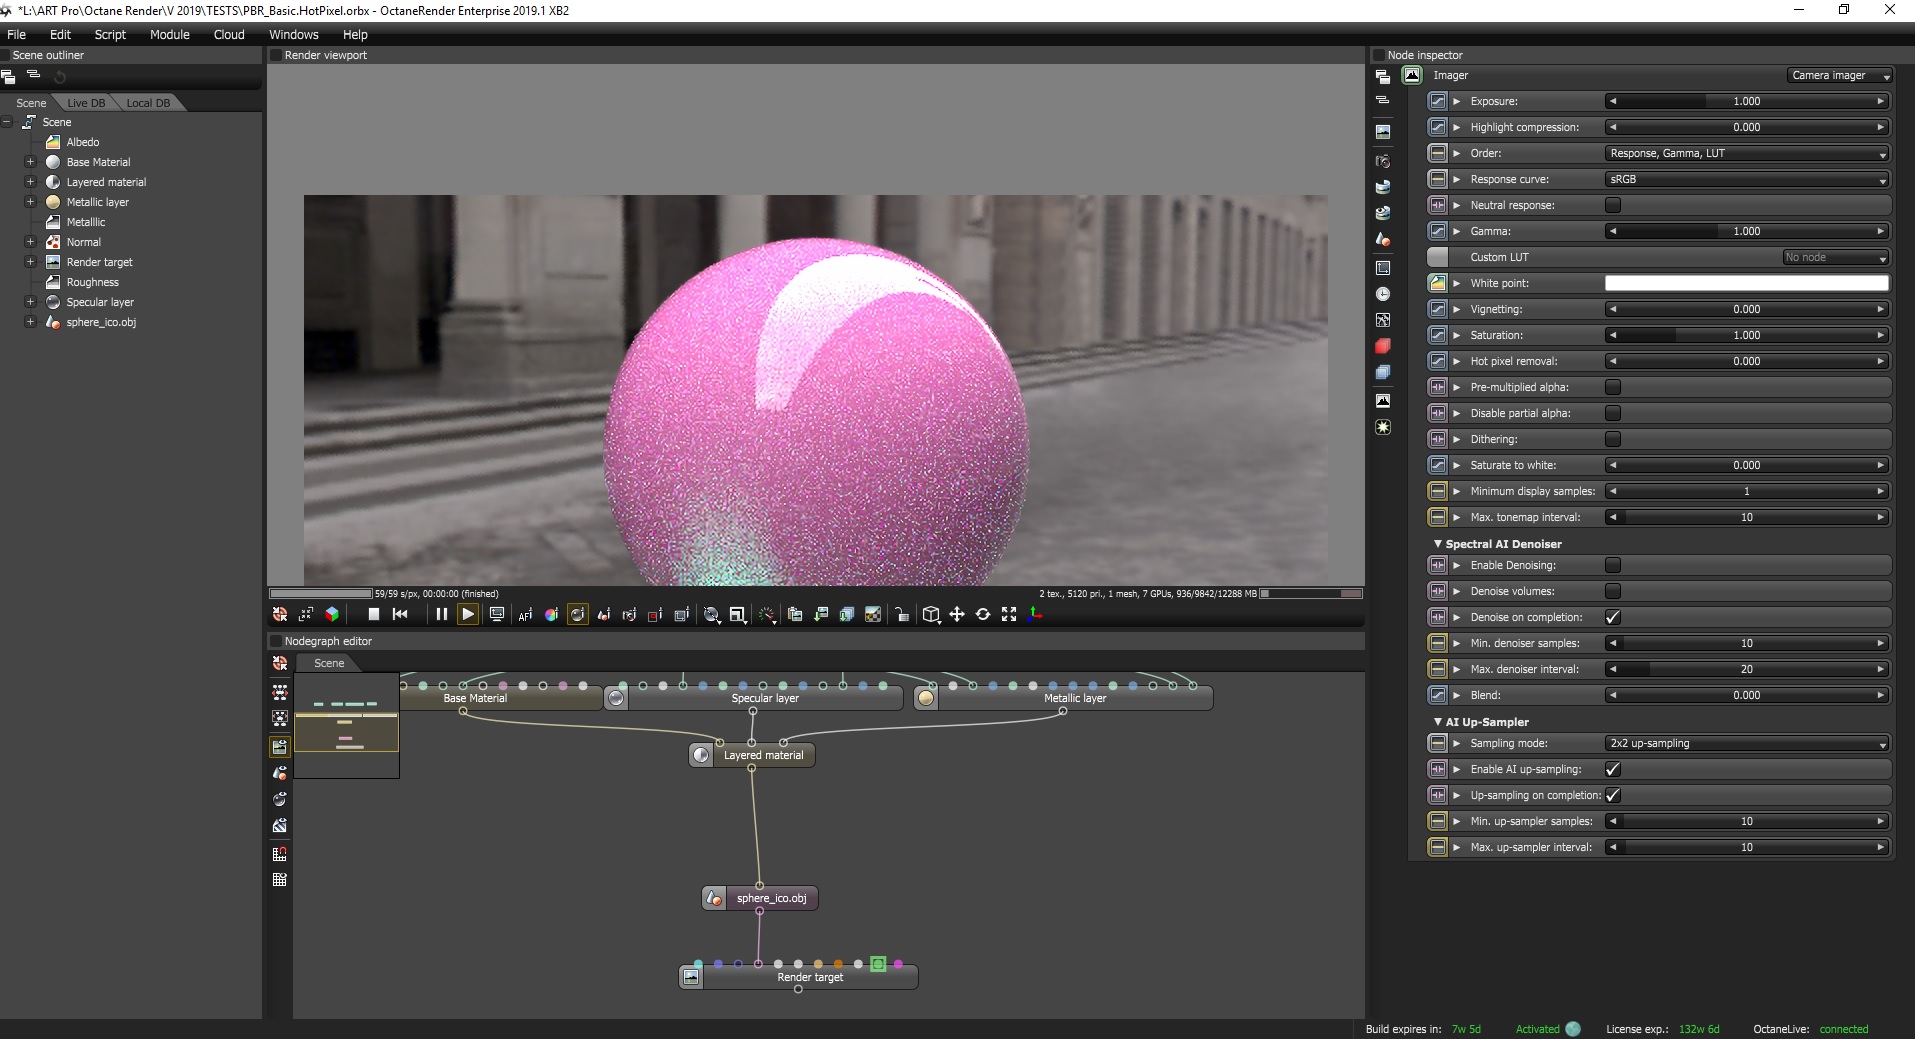Image resolution: width=1915 pixels, height=1039 pixels.
Task: Select the Metallic layer node in nodegraph
Action: tap(1064, 698)
